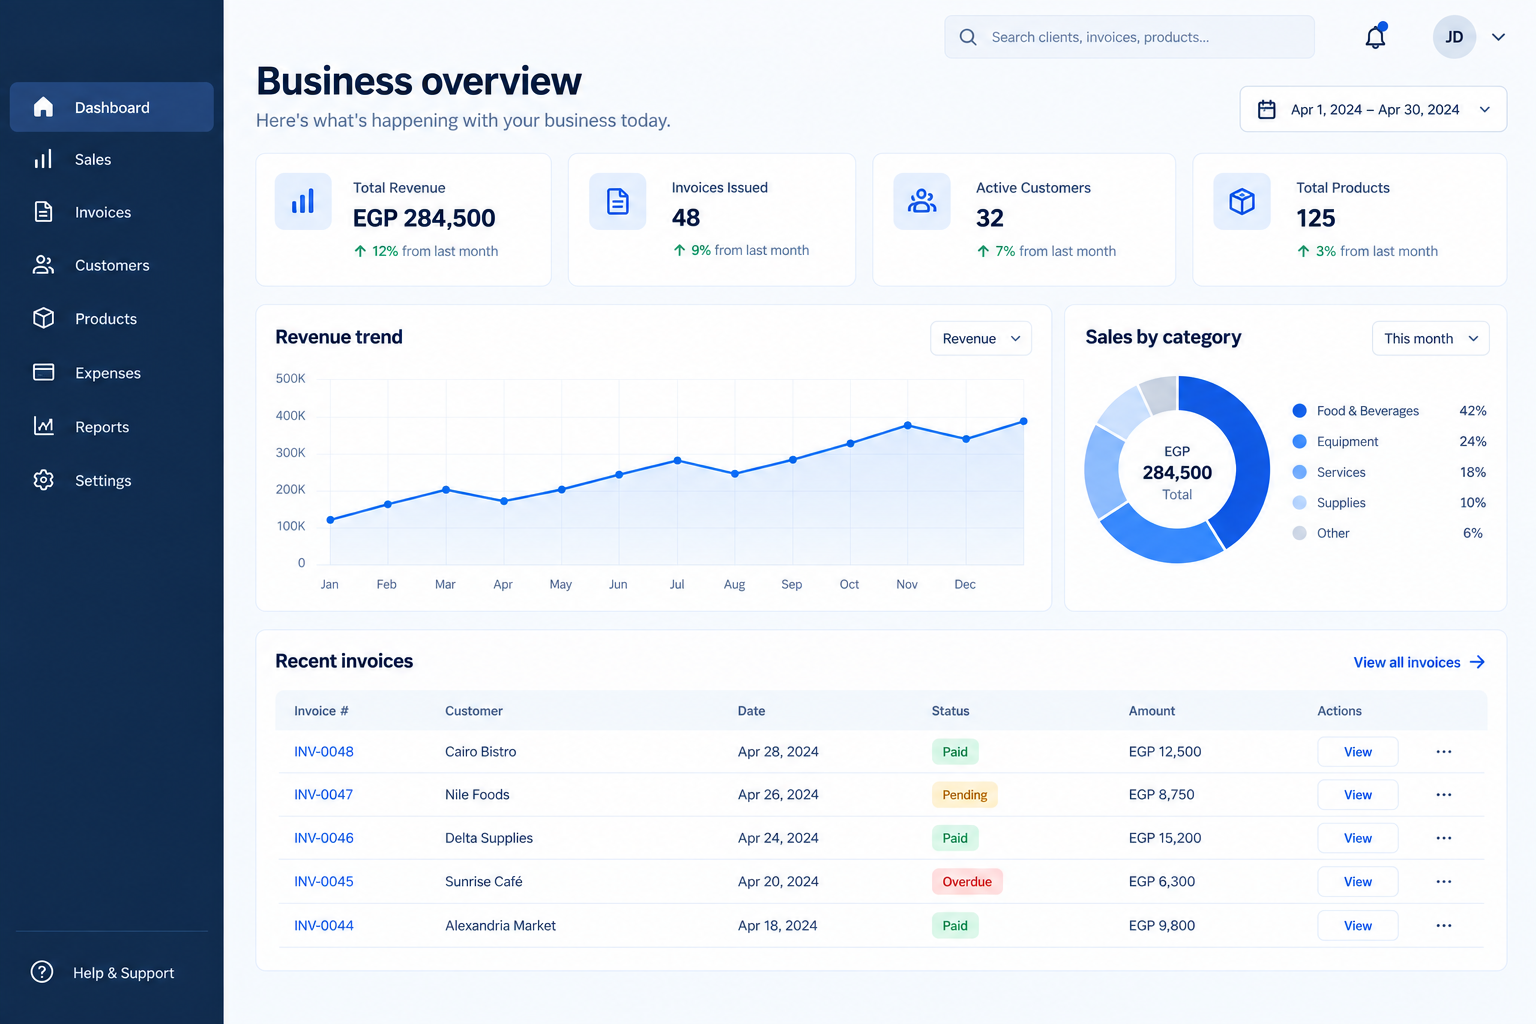Click the JD user avatar

coord(1454,37)
